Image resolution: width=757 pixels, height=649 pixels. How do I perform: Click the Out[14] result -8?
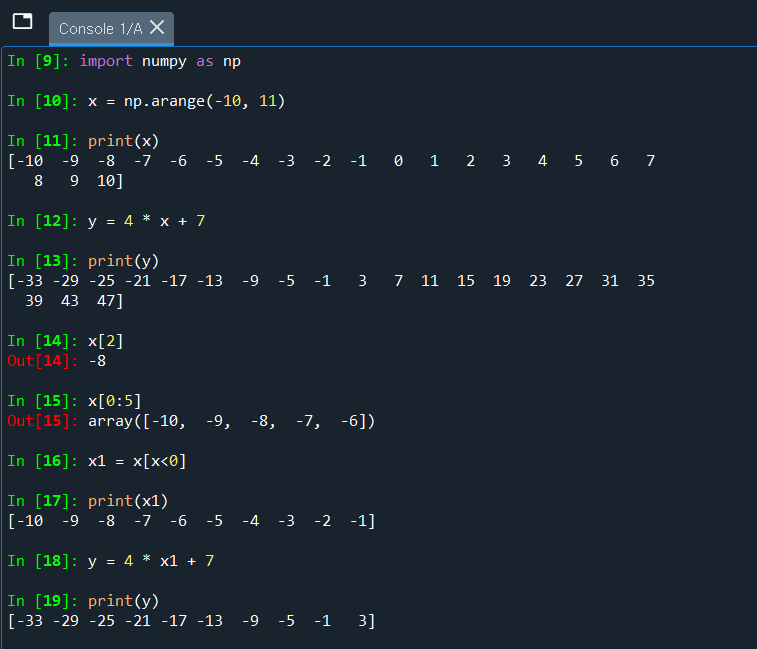pos(98,361)
